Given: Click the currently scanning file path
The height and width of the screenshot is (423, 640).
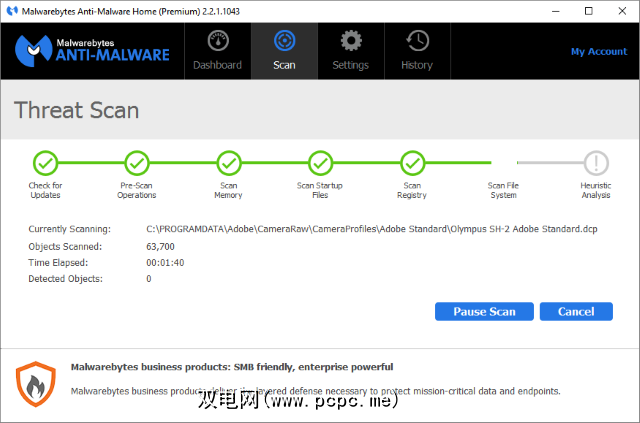Looking at the screenshot, I should tap(372, 229).
